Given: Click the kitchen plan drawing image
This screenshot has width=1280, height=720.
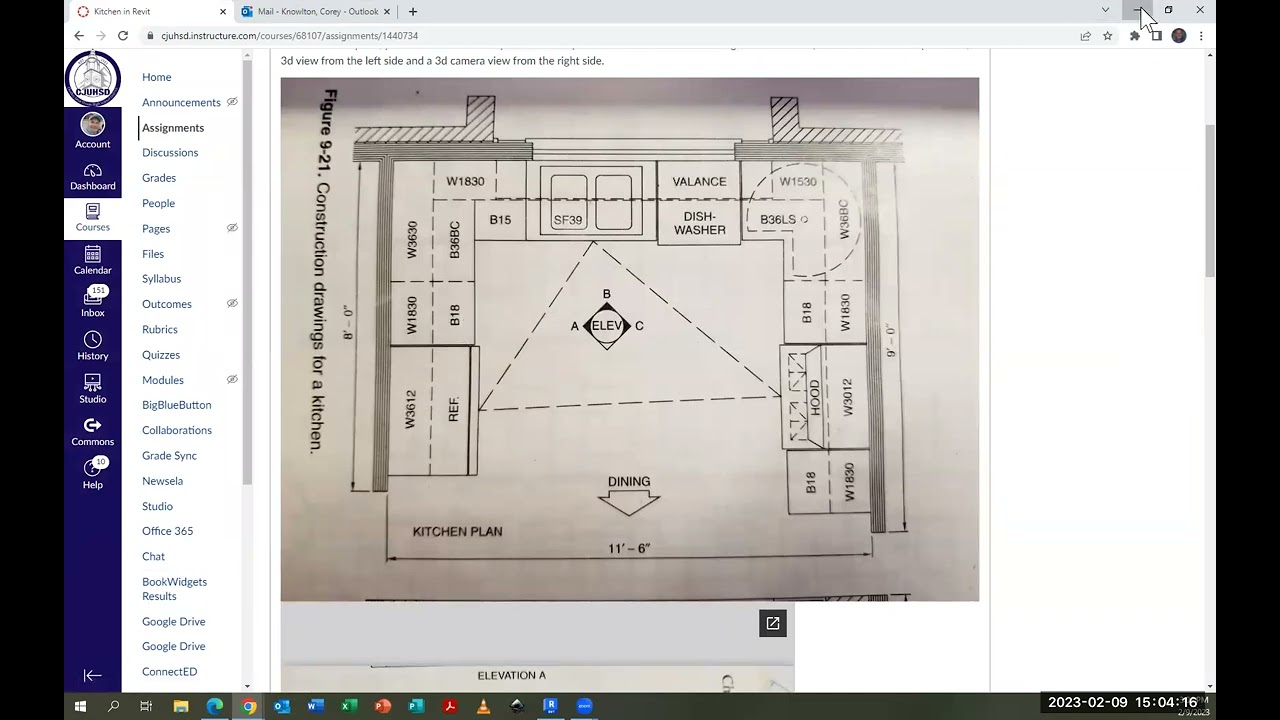Looking at the screenshot, I should (x=630, y=340).
